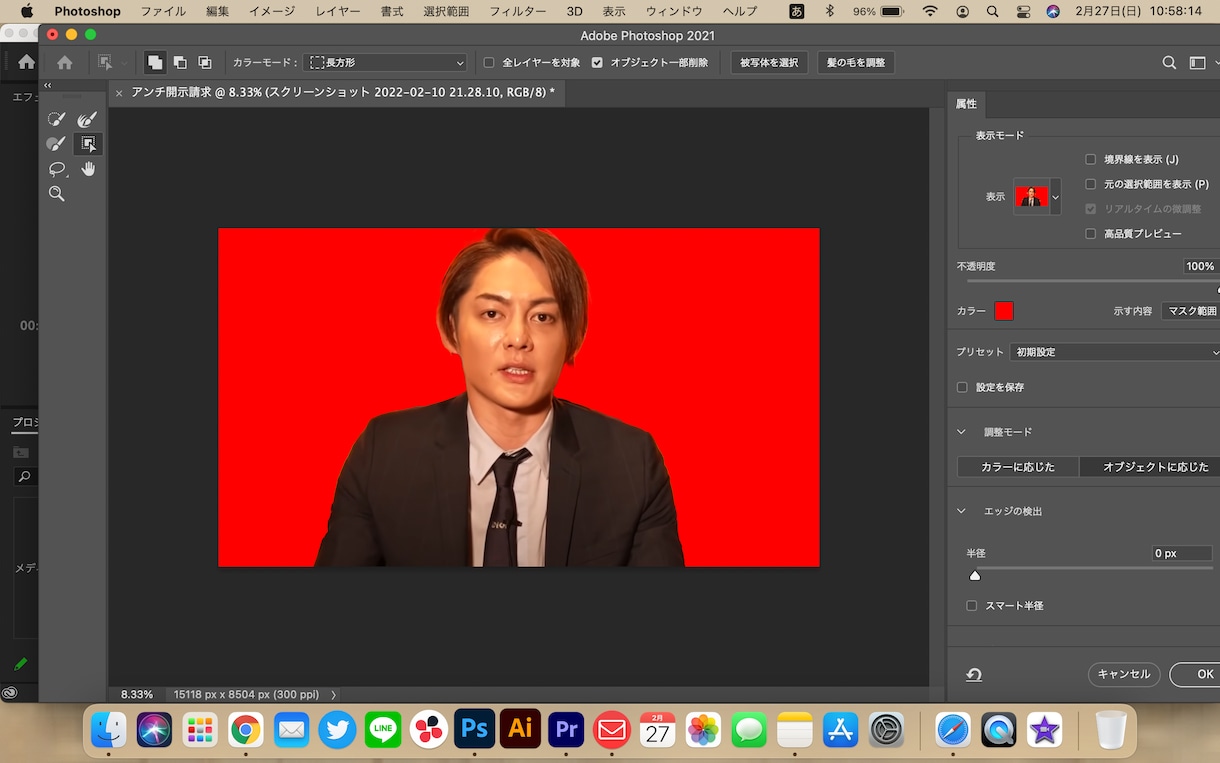
Task: Enable 全レイヤーを対象 checkbox
Action: click(489, 62)
